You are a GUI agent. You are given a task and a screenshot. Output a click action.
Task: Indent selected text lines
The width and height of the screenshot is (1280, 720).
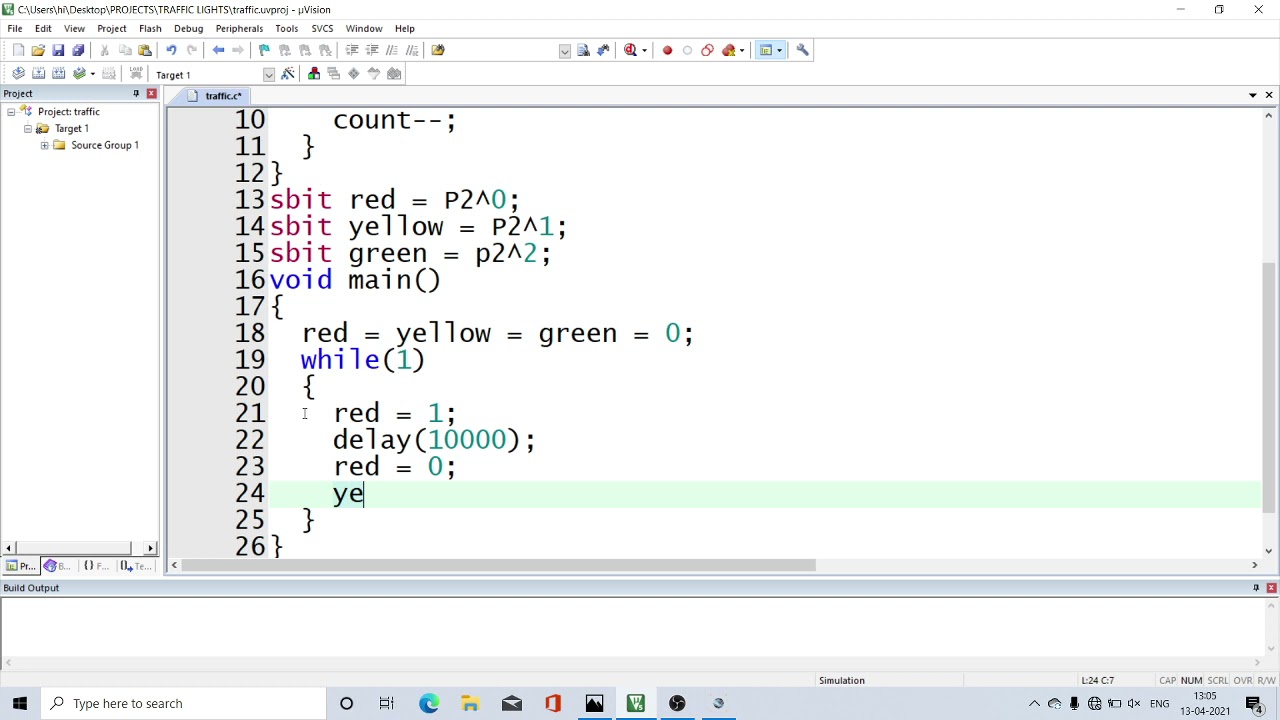[352, 50]
